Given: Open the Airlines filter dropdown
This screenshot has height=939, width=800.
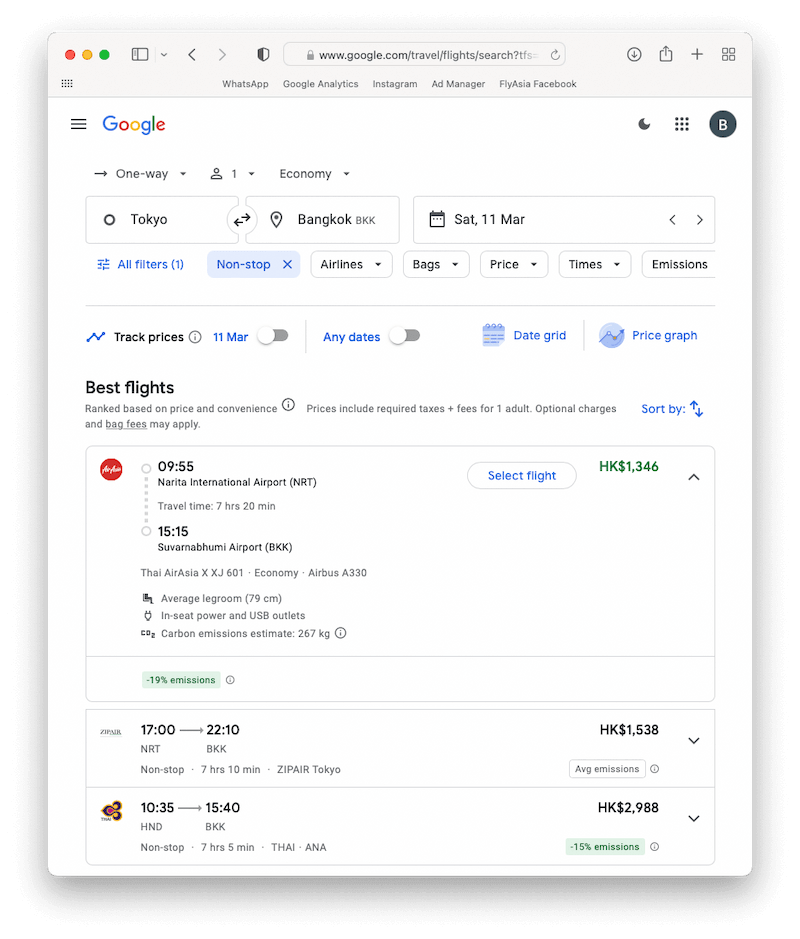Looking at the screenshot, I should (x=351, y=264).
